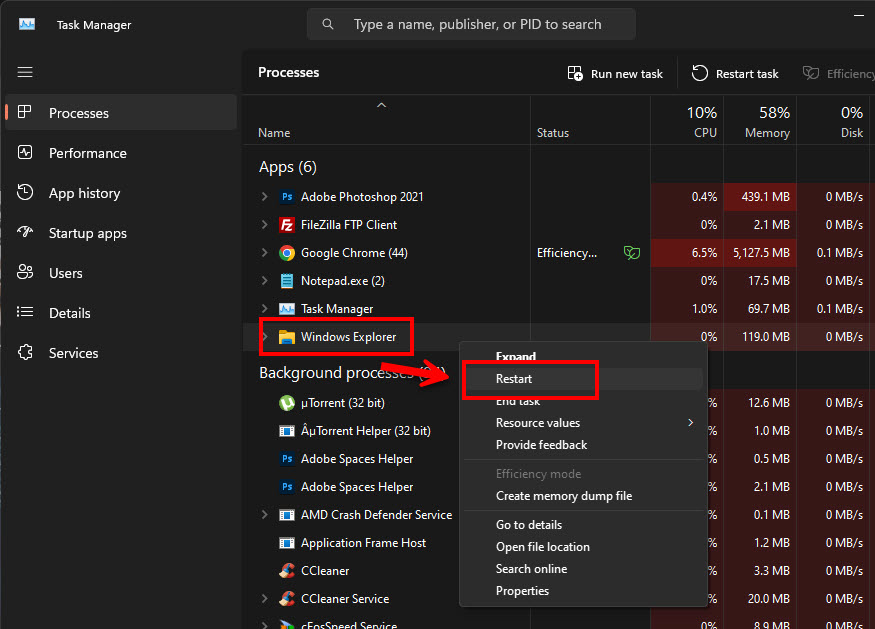This screenshot has width=875, height=629.
Task: Sort processes by CPU column
Action: pyautogui.click(x=688, y=122)
